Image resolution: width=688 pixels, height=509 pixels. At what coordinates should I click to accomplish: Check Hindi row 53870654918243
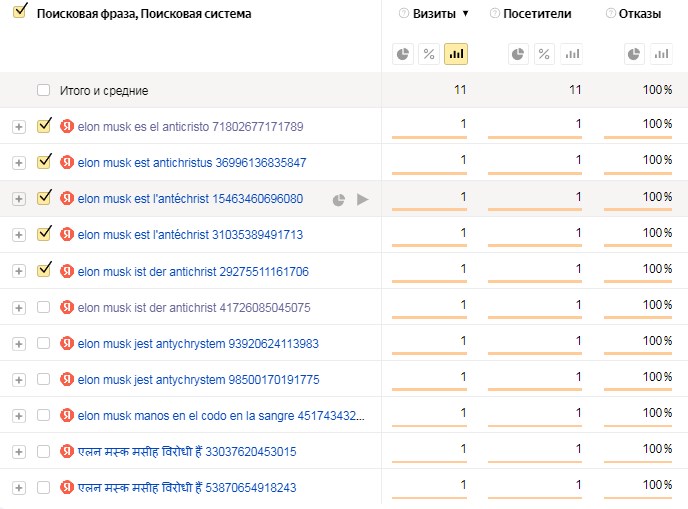[x=43, y=487]
